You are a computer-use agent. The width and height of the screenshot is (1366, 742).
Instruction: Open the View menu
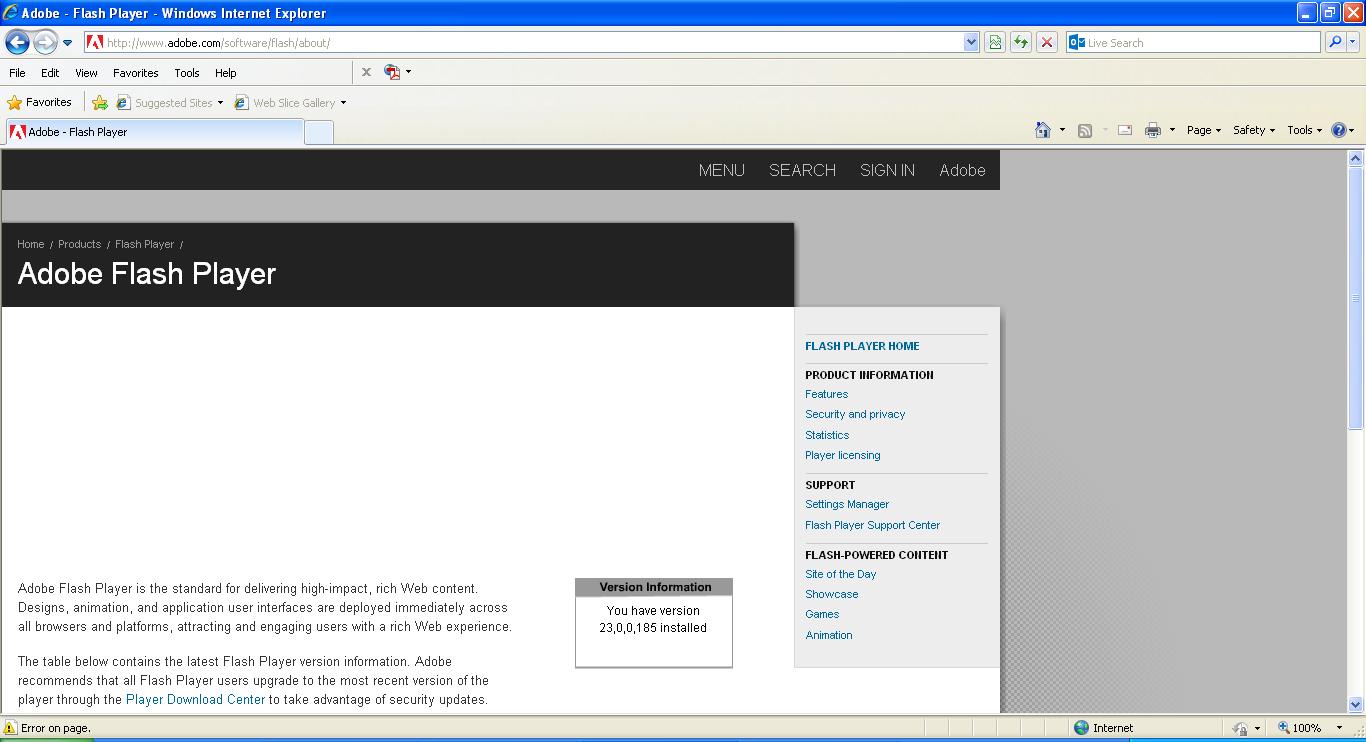click(x=86, y=73)
